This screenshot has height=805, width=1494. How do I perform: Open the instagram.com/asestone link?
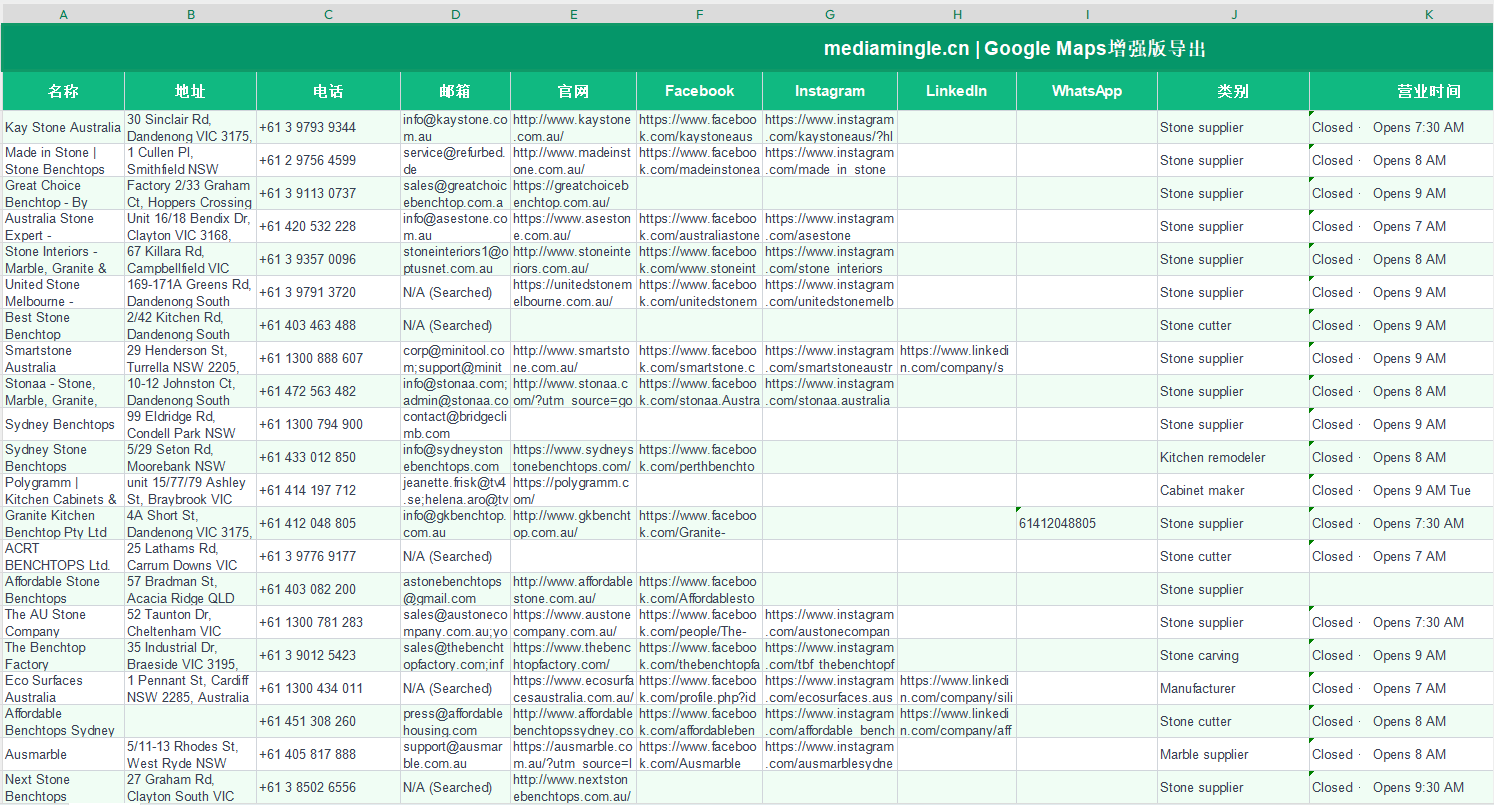tap(830, 226)
